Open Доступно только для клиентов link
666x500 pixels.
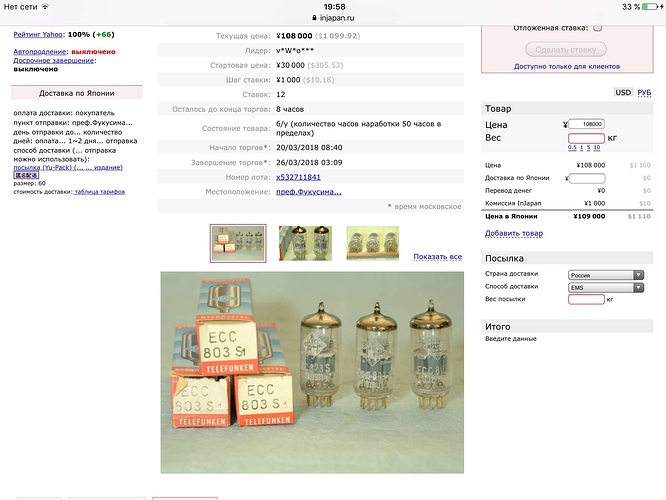[567, 66]
